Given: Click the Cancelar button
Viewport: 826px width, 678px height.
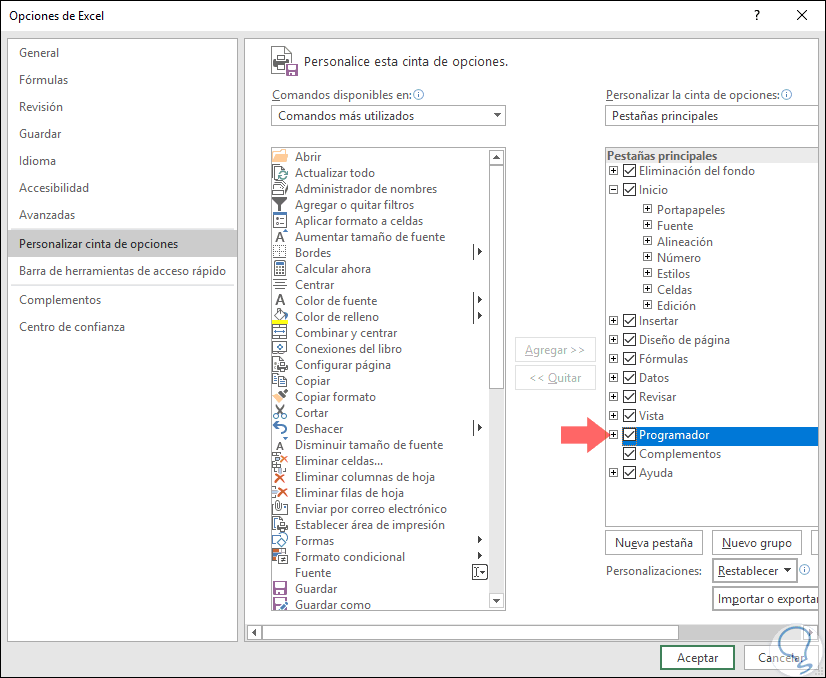Looking at the screenshot, I should click(x=781, y=657).
